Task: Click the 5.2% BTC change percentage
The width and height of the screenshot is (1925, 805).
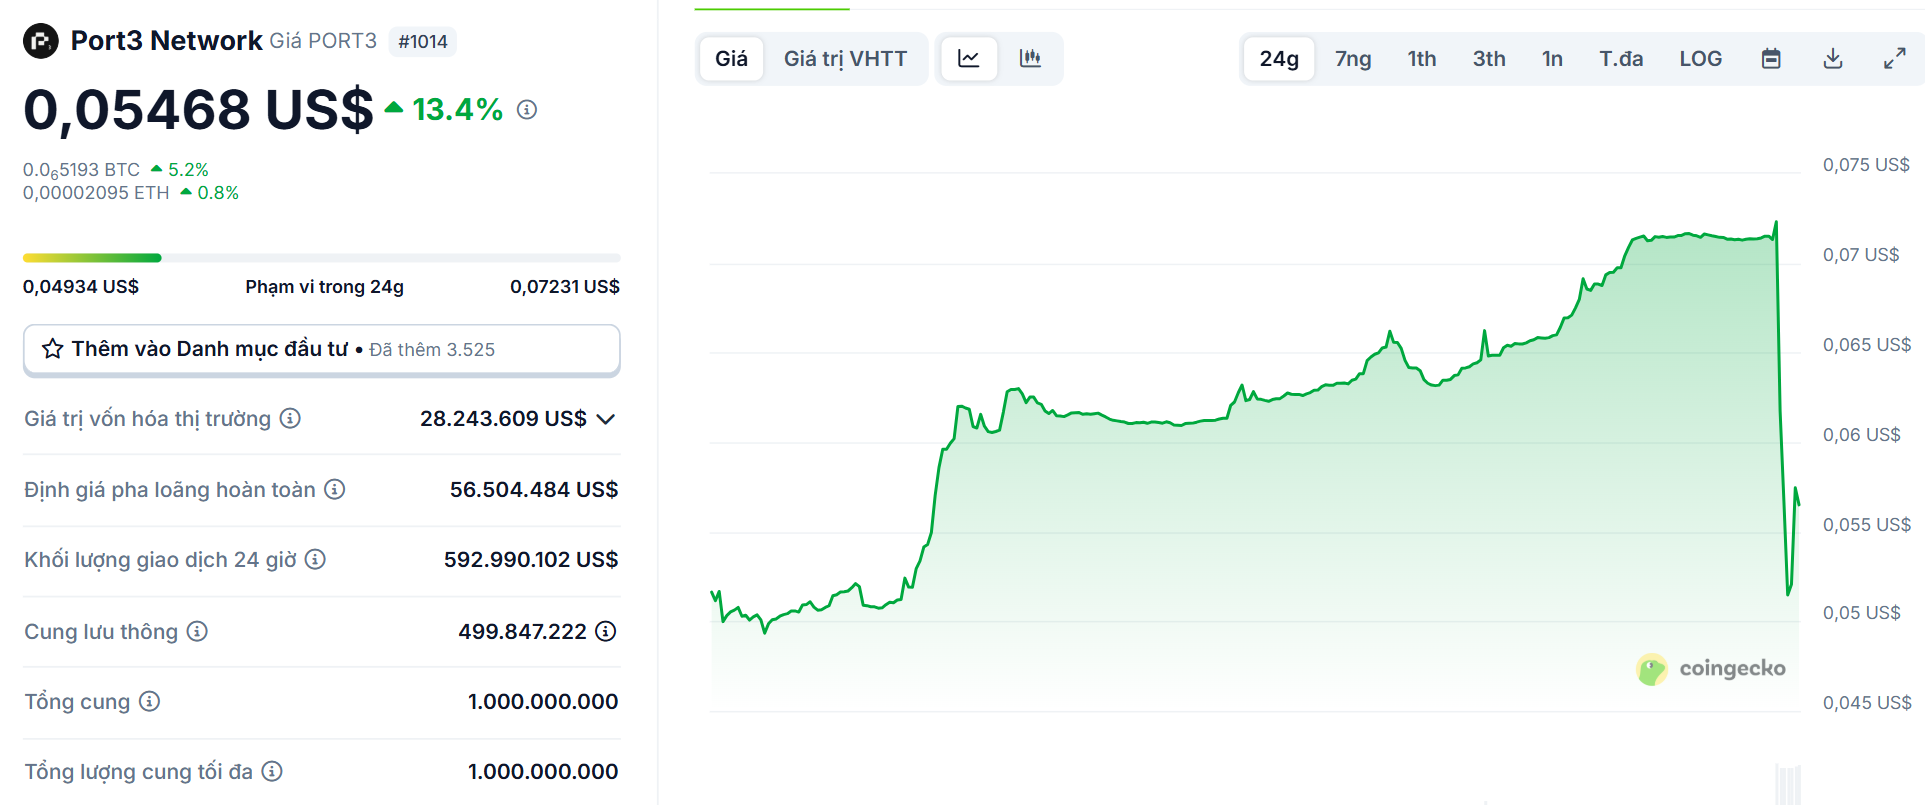Action: pyautogui.click(x=188, y=170)
